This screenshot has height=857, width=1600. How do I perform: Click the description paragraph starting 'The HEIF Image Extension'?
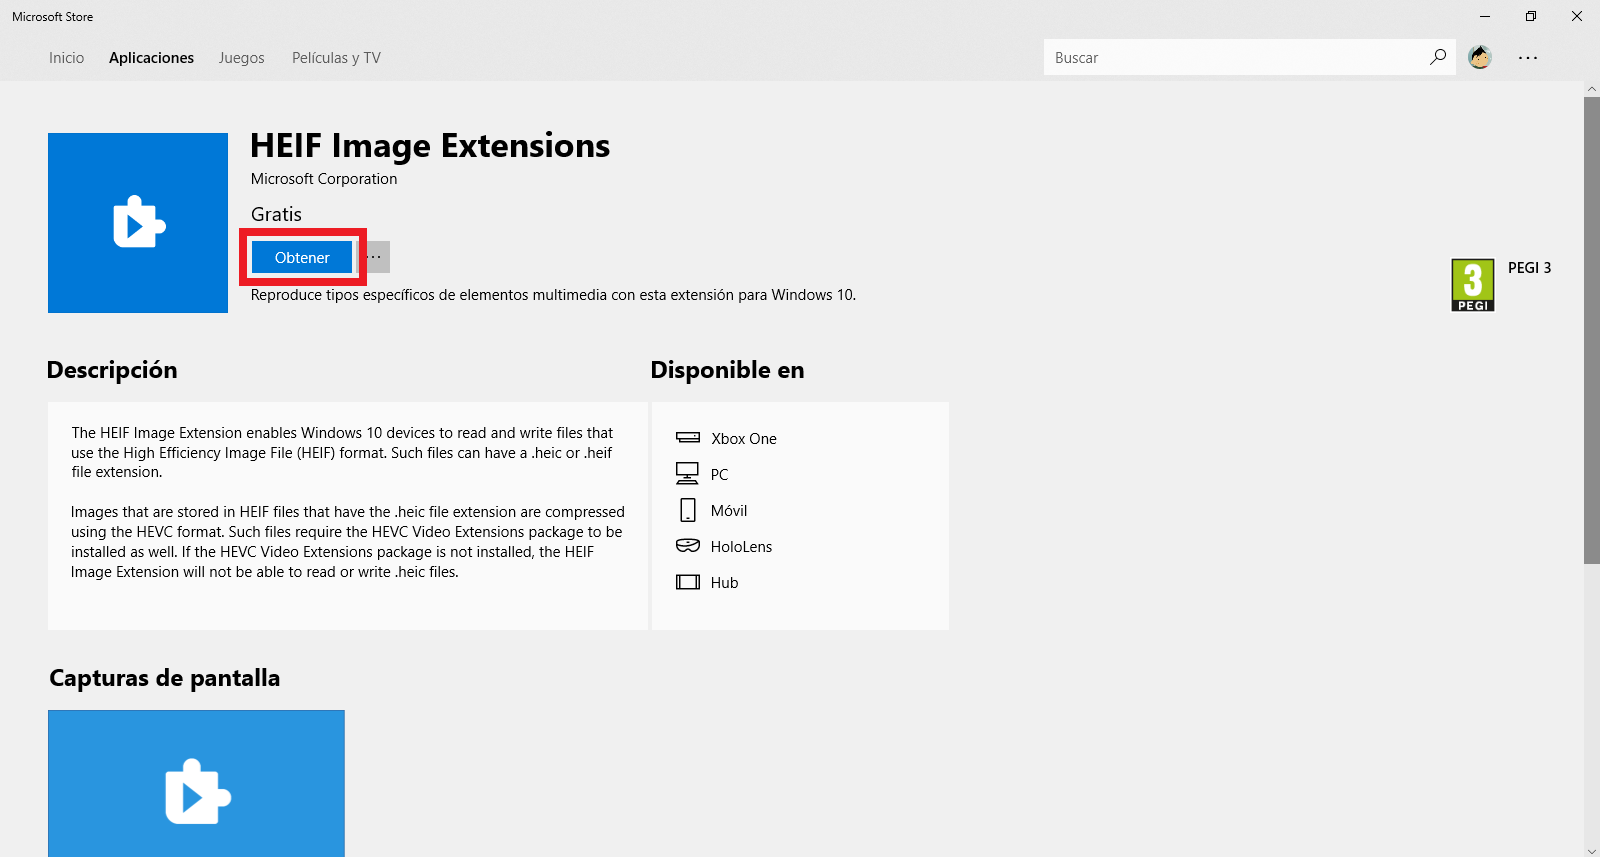(x=342, y=452)
